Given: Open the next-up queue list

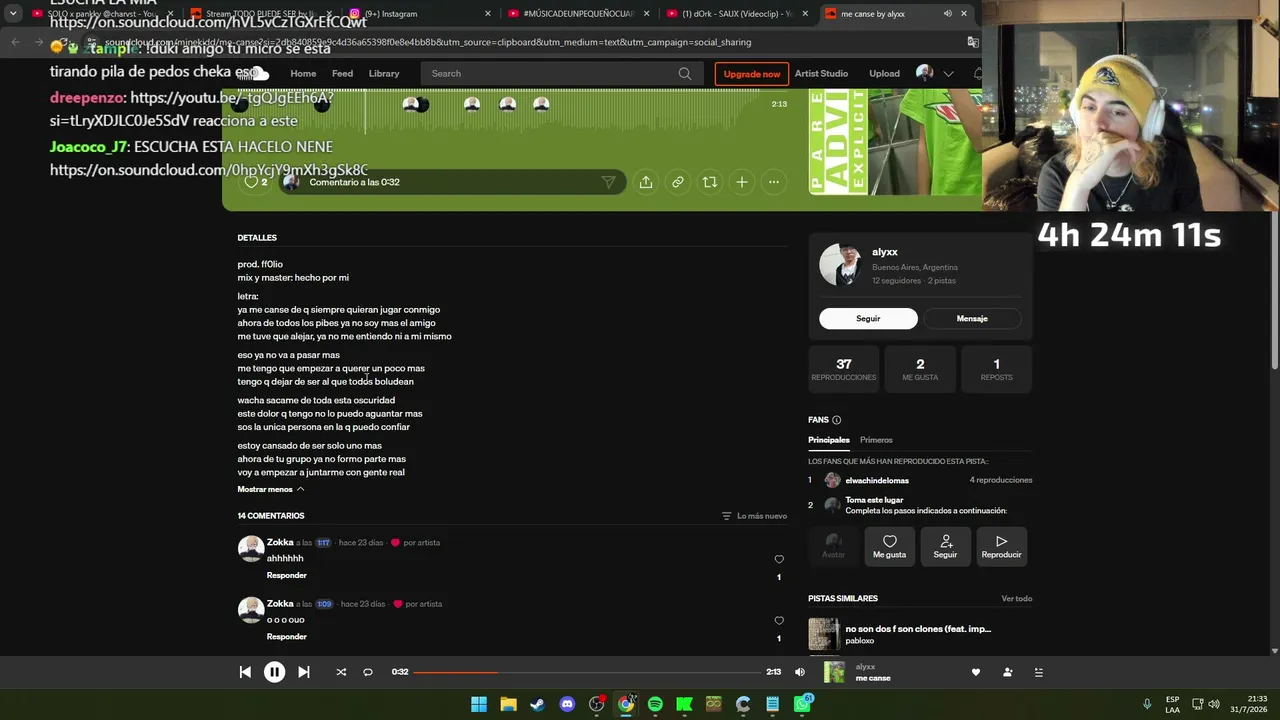Looking at the screenshot, I should point(1039,672).
